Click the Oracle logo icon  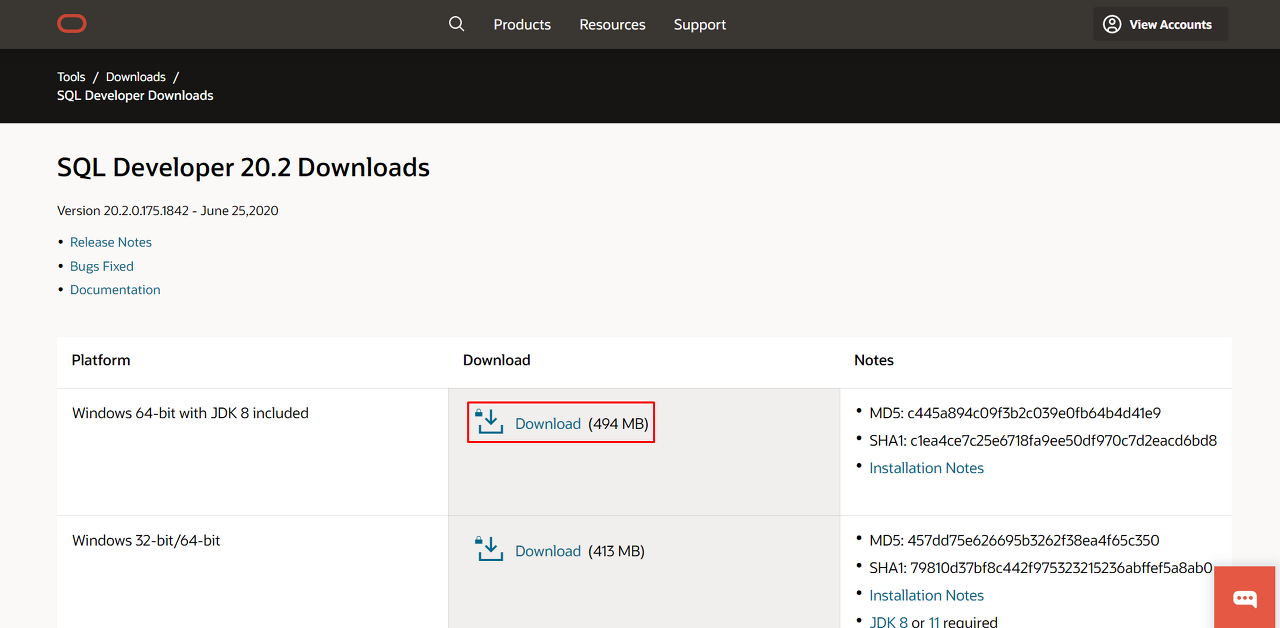pyautogui.click(x=72, y=24)
